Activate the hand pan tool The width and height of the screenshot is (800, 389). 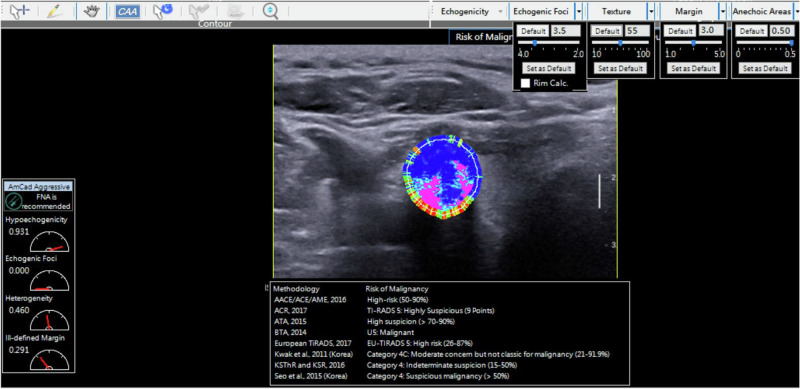click(x=91, y=11)
